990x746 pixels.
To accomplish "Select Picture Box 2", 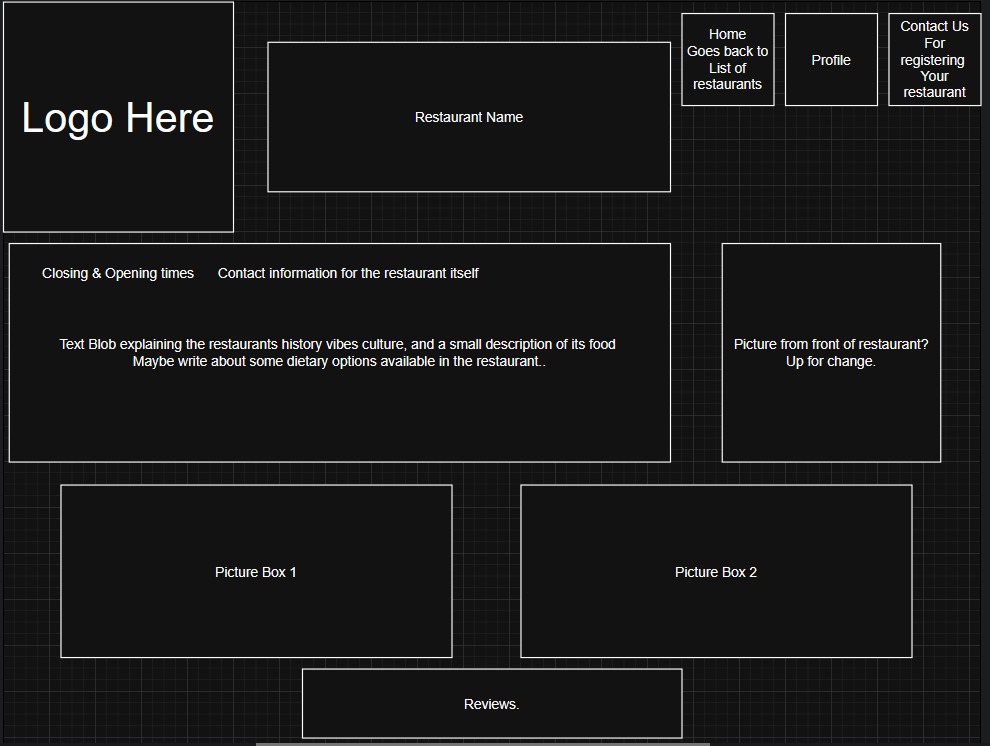I will point(716,571).
